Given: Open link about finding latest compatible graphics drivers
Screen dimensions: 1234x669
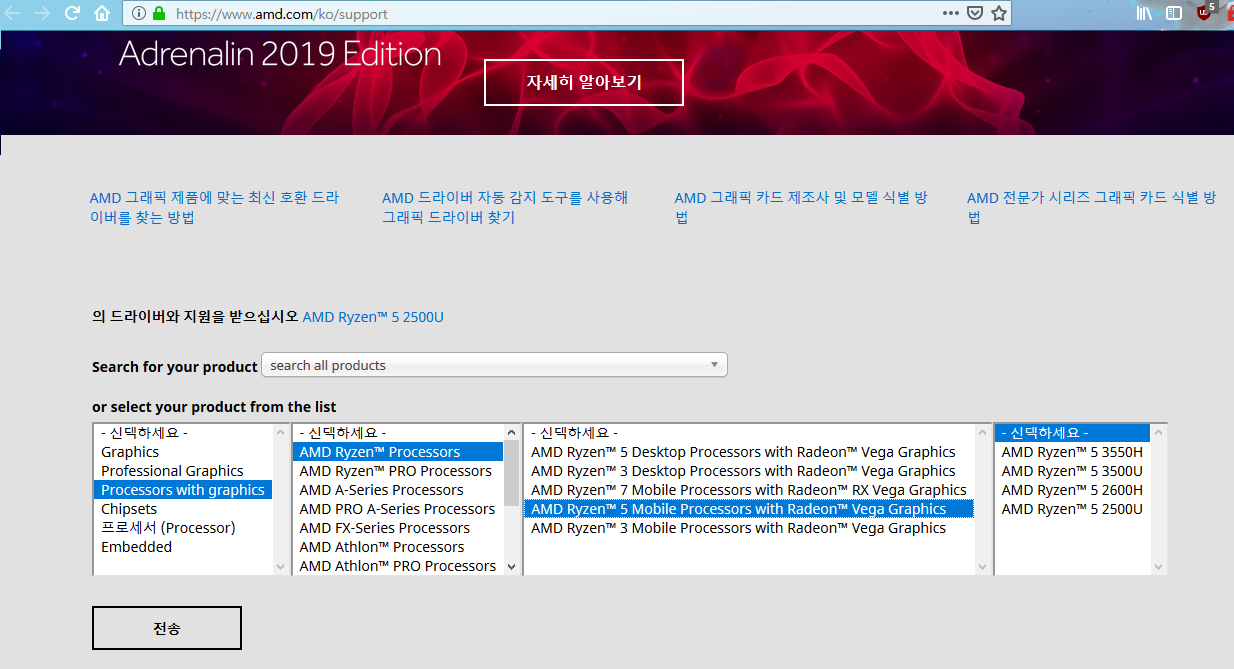Looking at the screenshot, I should tap(214, 208).
